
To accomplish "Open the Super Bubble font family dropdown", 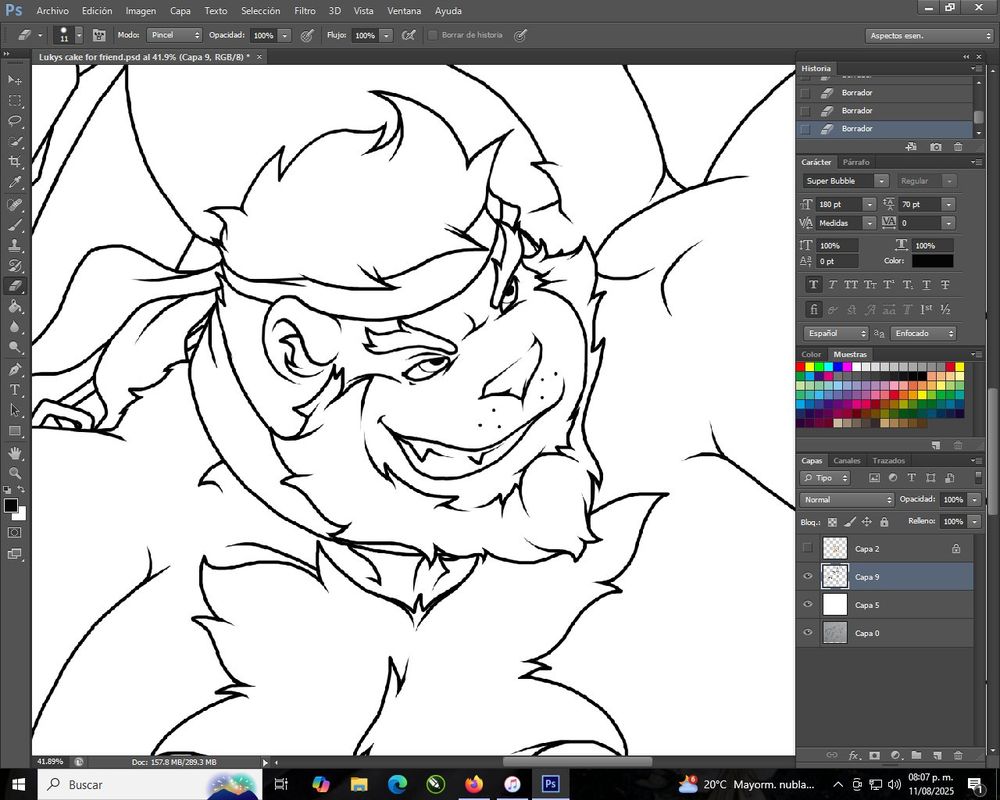I will point(846,181).
